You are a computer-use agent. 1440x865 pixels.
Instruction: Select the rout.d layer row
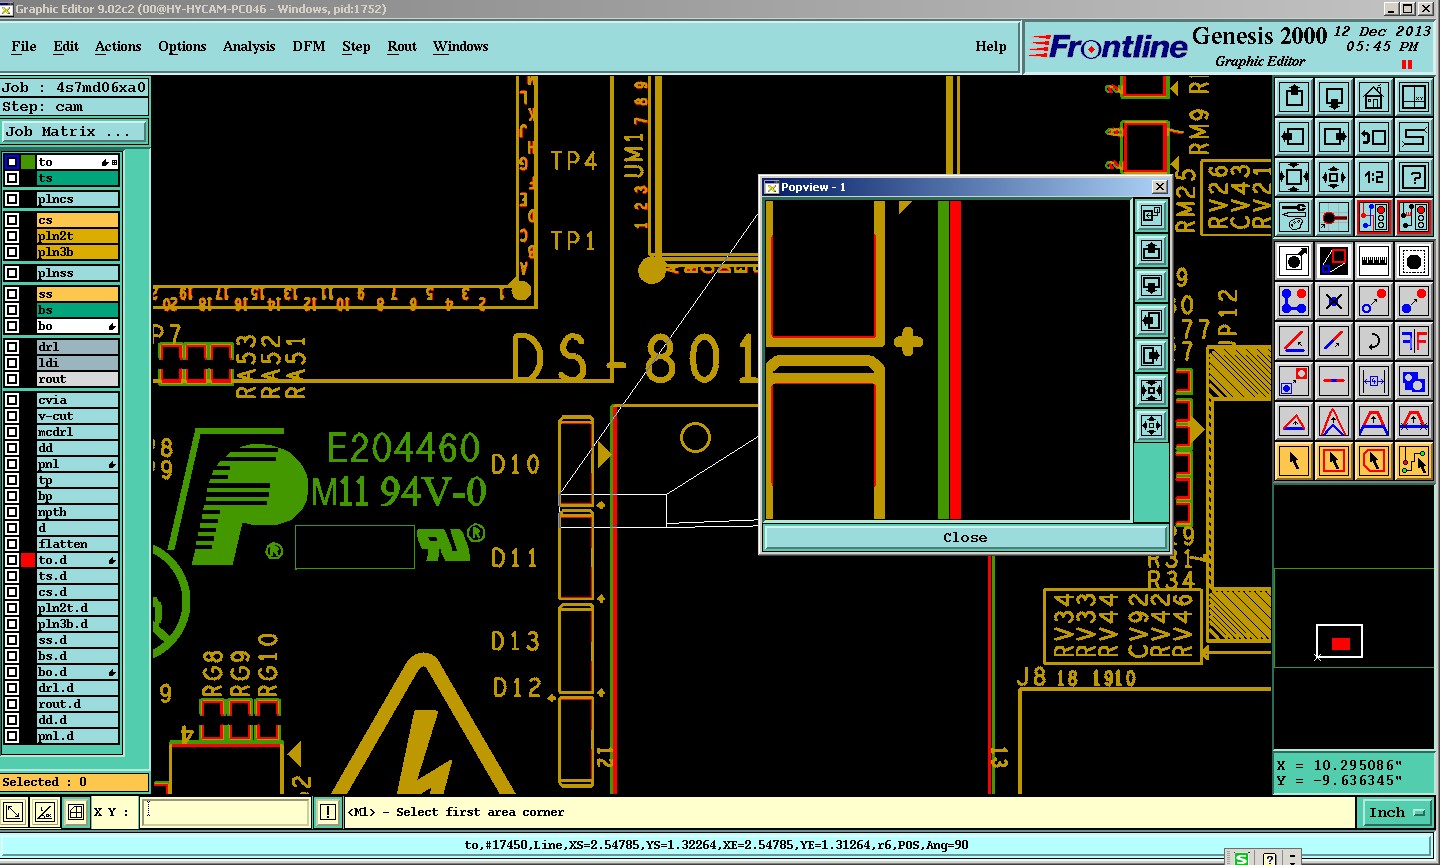pos(77,704)
